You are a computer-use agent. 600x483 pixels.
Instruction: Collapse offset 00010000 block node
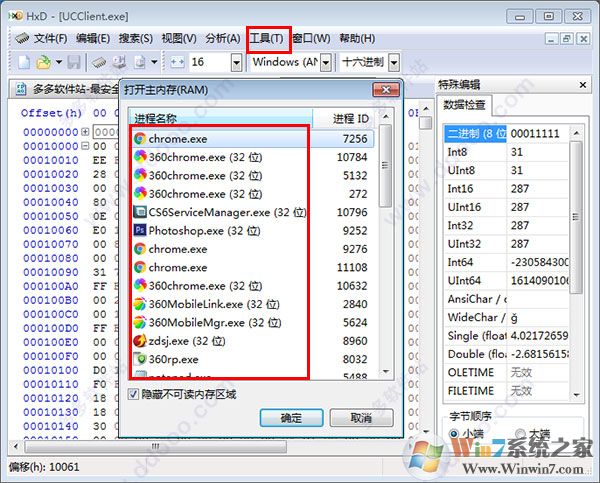(85, 146)
